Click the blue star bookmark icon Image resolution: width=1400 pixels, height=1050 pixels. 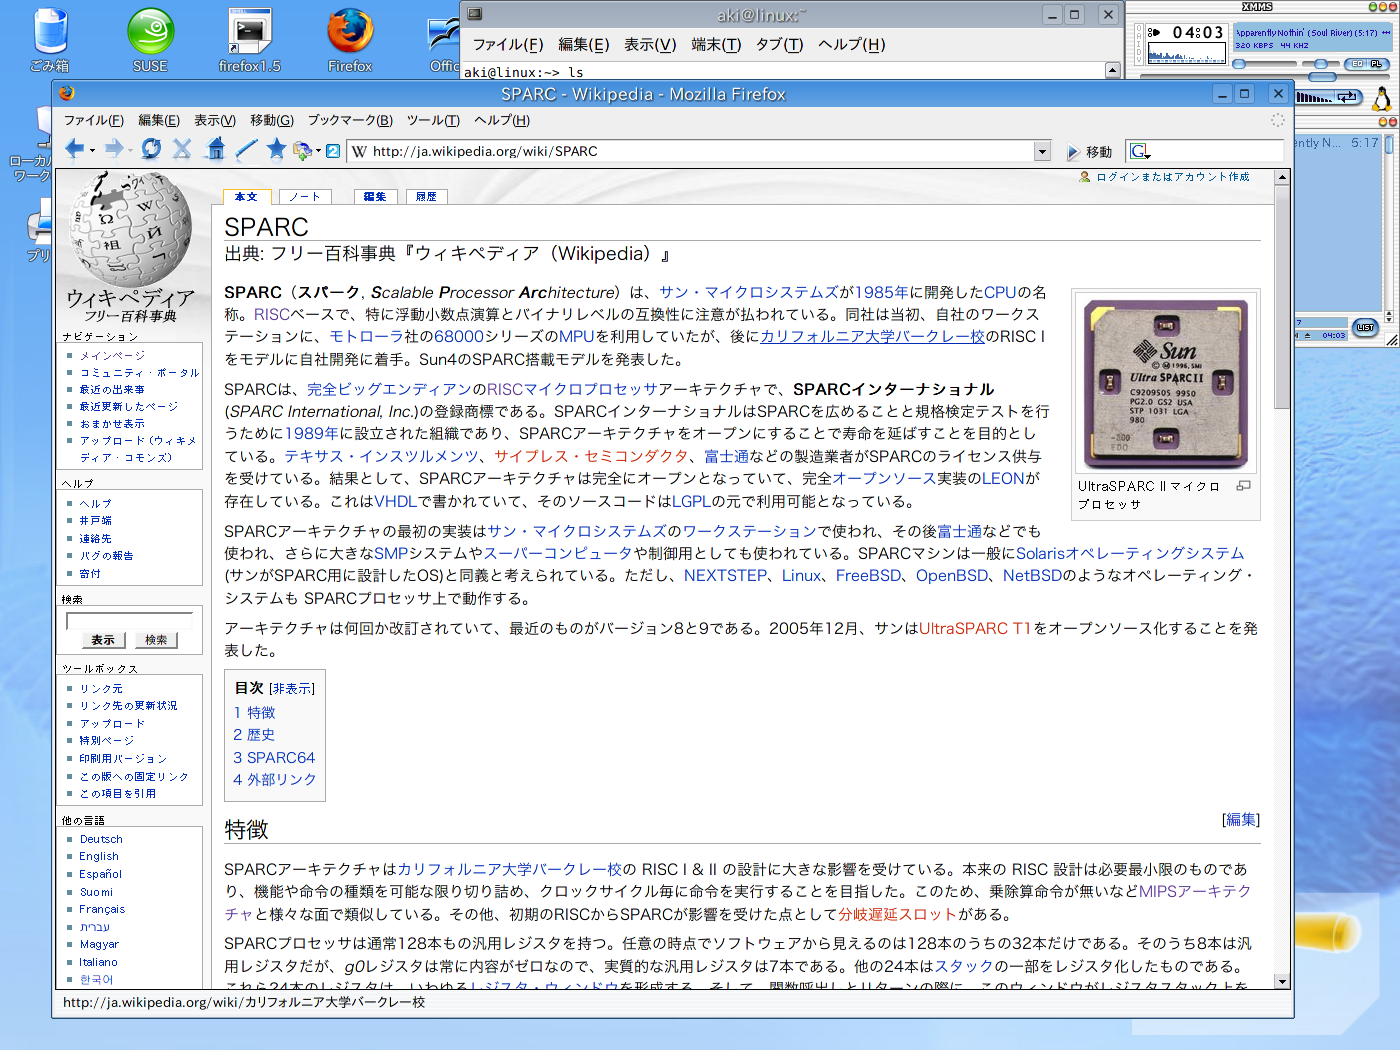click(276, 150)
